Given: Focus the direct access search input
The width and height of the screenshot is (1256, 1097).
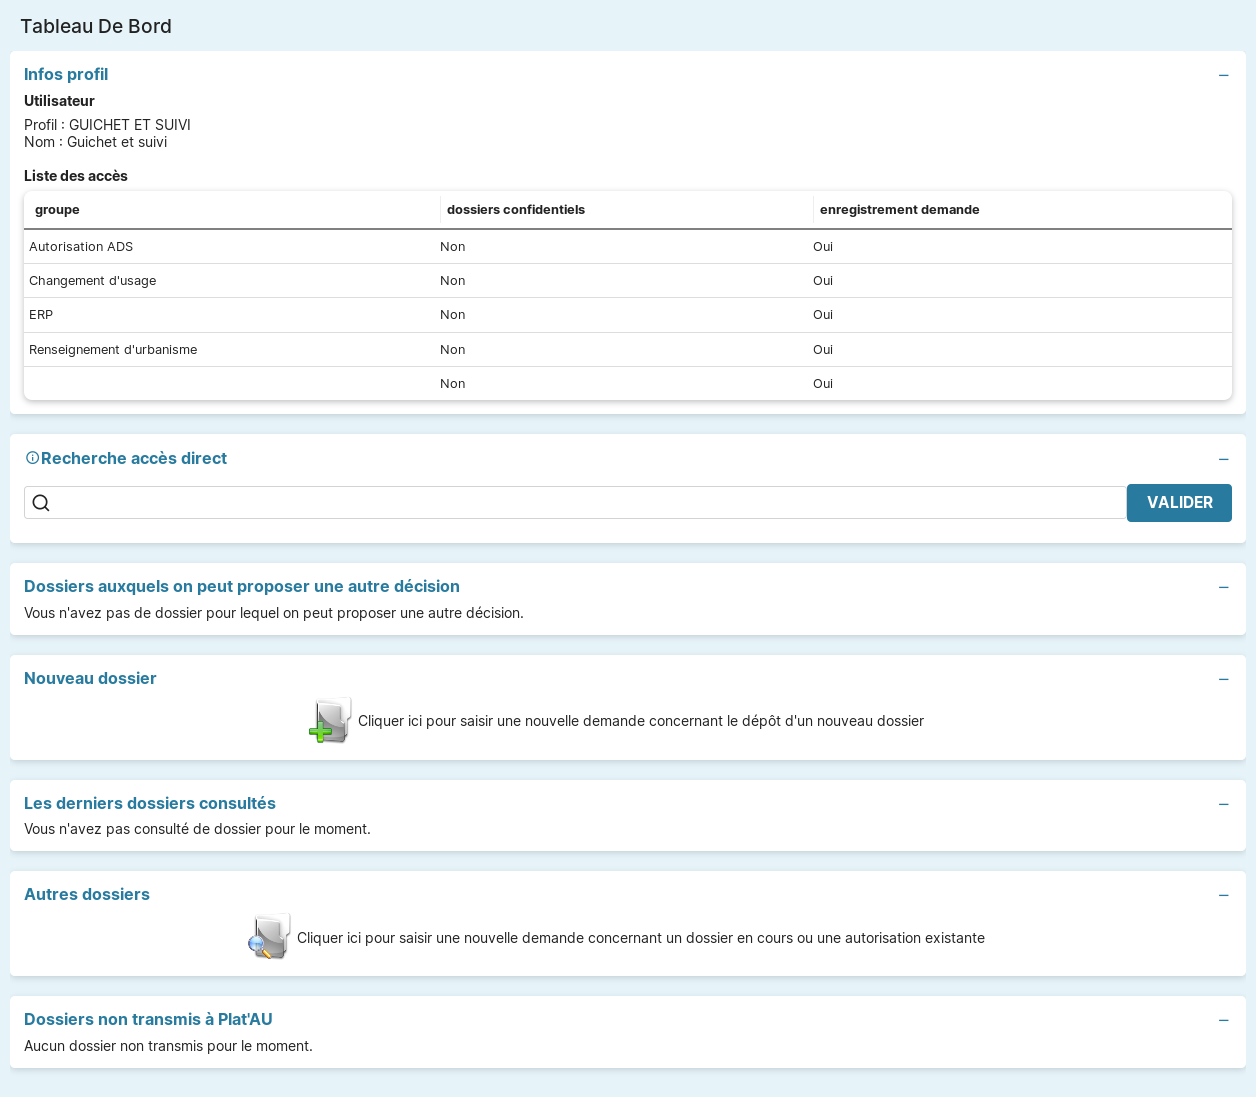Looking at the screenshot, I should click(x=588, y=503).
